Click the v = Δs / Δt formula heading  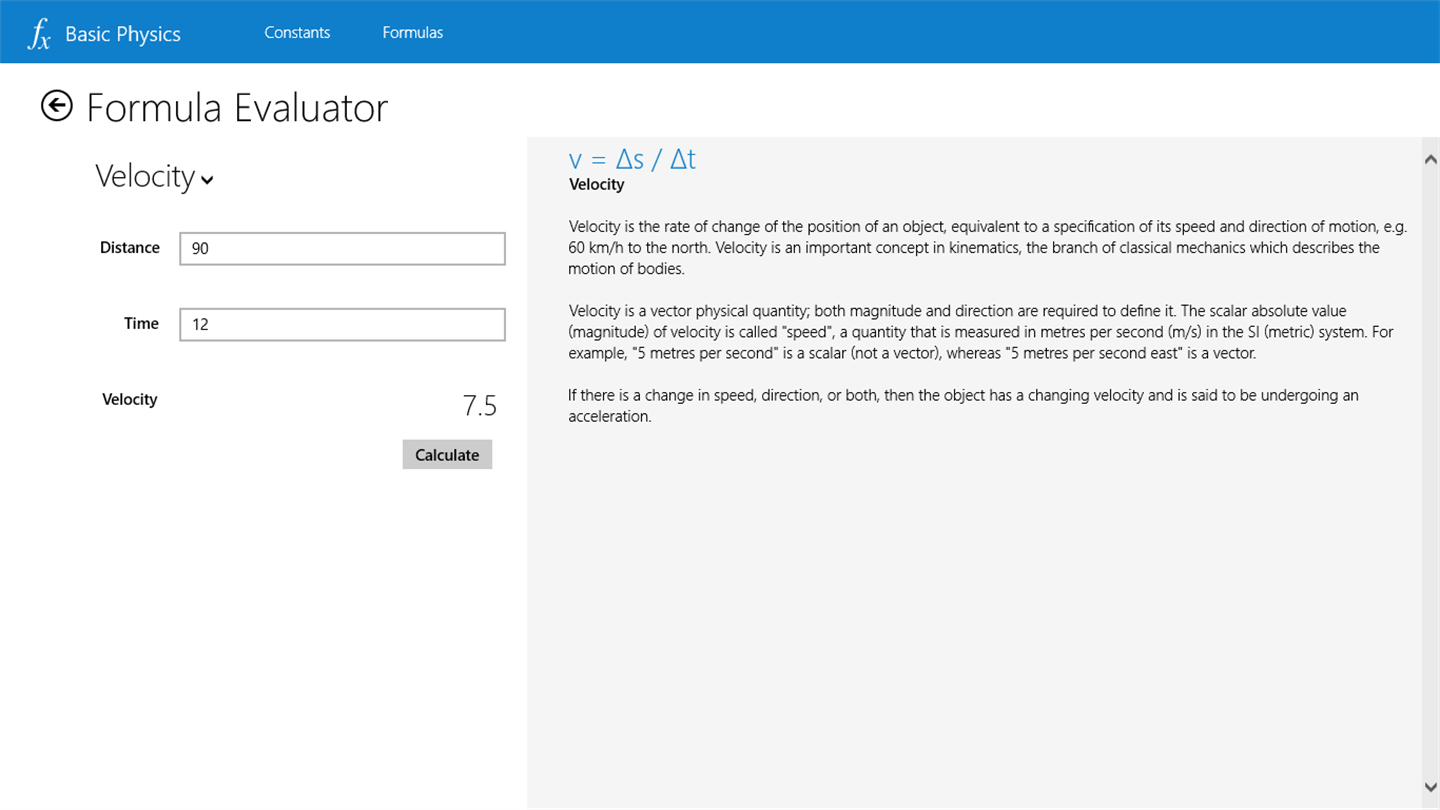coord(632,160)
